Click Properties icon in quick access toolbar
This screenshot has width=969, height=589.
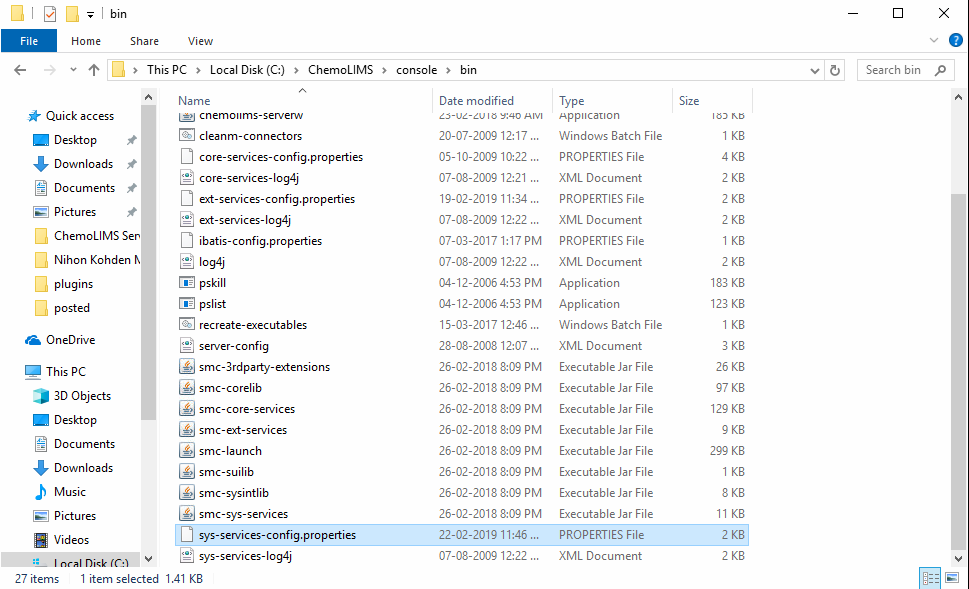(x=50, y=14)
